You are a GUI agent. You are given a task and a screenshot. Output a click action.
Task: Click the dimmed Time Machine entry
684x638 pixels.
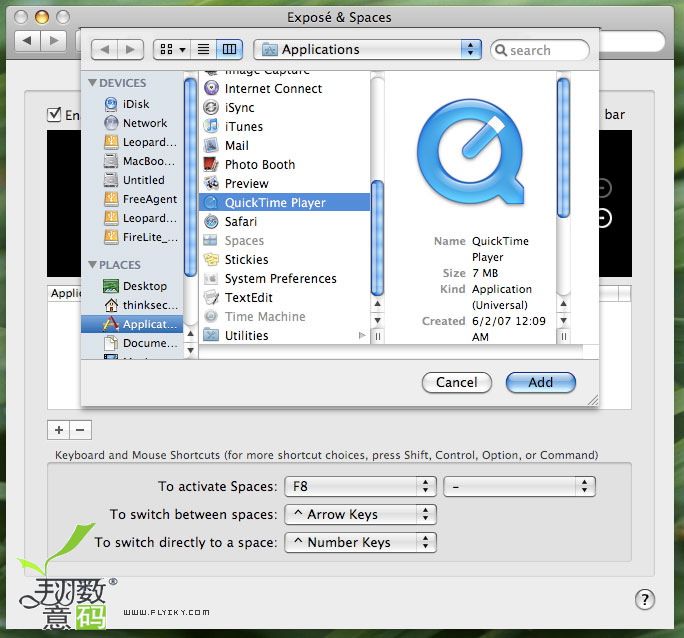tap(254, 317)
